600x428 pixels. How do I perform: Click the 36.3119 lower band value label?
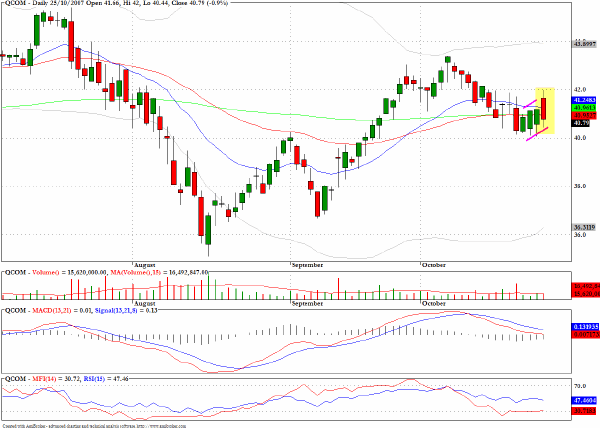pos(584,227)
